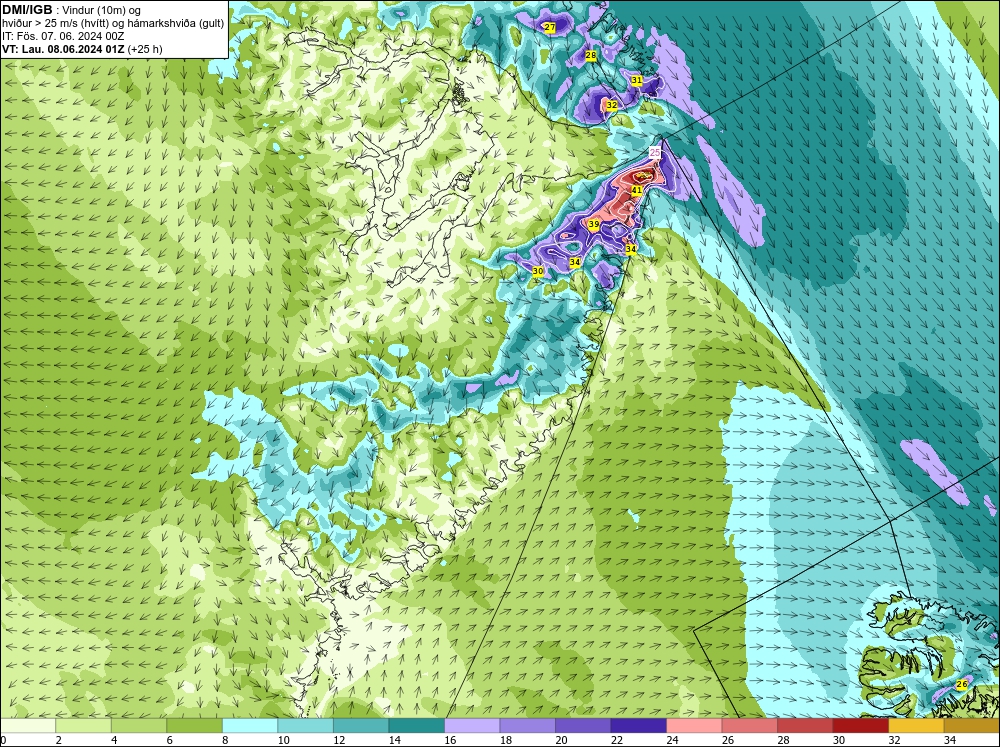The image size is (1000, 747).
Task: Pick the 4–6 m/s green legend swatch
Action: pyautogui.click(x=138, y=725)
